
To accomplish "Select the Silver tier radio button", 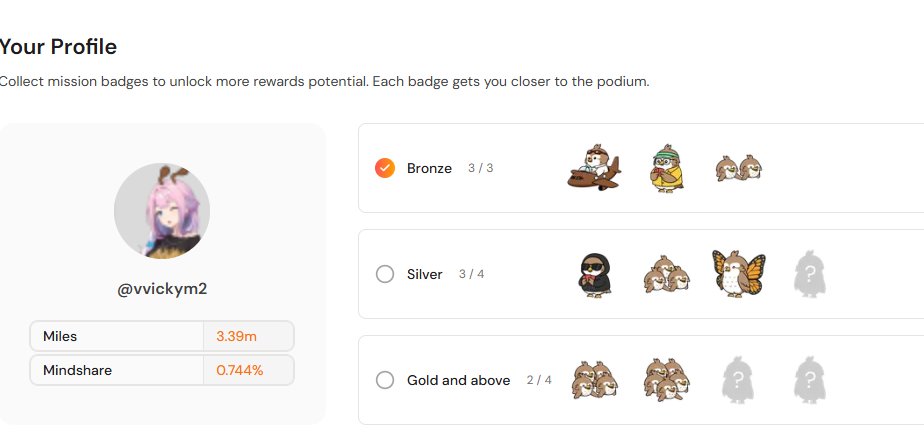I will (x=385, y=274).
